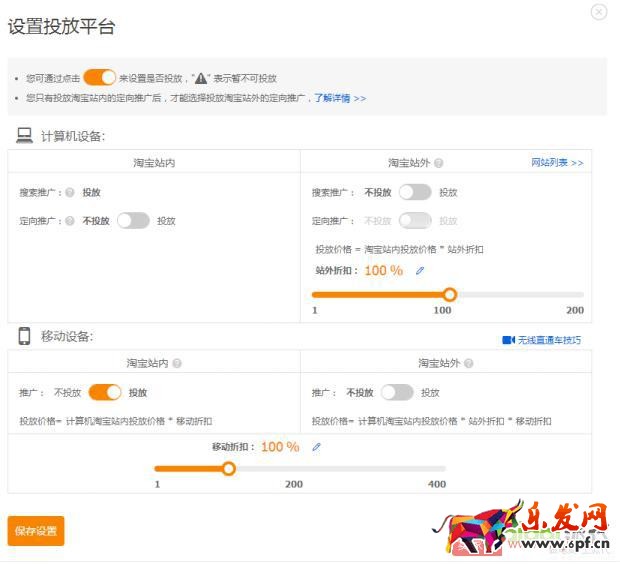Click help icon next to 淘宝站内 搜索推广
The image size is (620, 564).
(70, 193)
